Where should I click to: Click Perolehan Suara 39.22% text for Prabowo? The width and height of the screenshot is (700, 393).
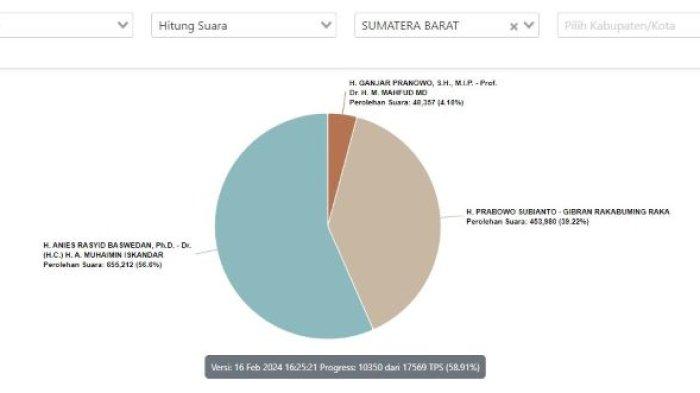pos(528,222)
